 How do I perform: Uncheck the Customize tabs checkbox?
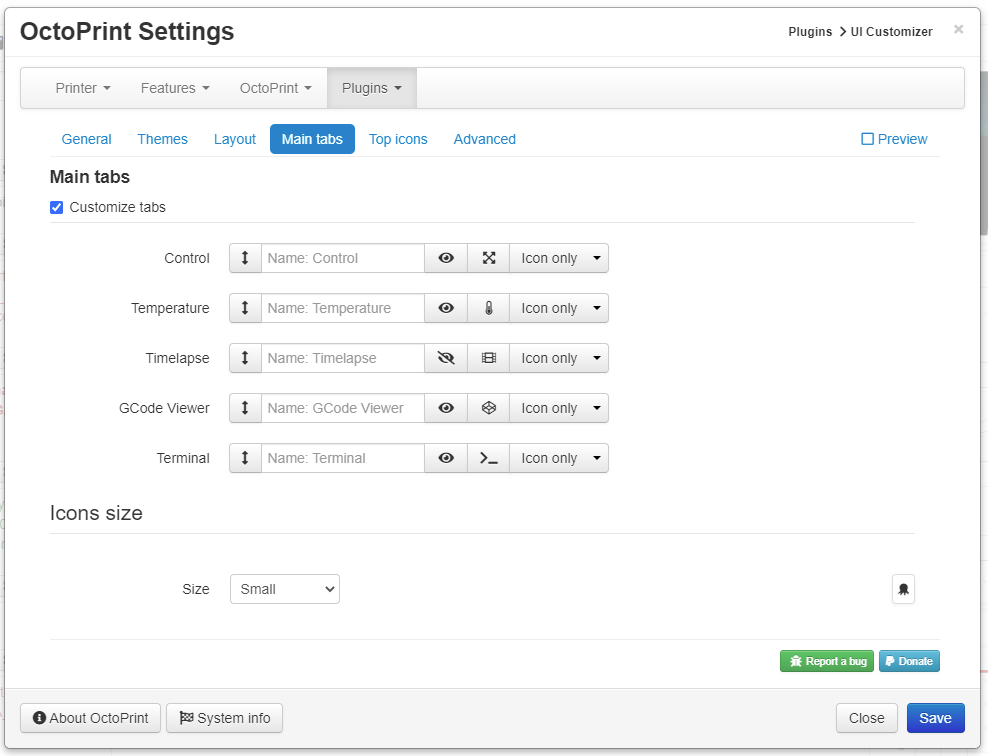[x=57, y=207]
